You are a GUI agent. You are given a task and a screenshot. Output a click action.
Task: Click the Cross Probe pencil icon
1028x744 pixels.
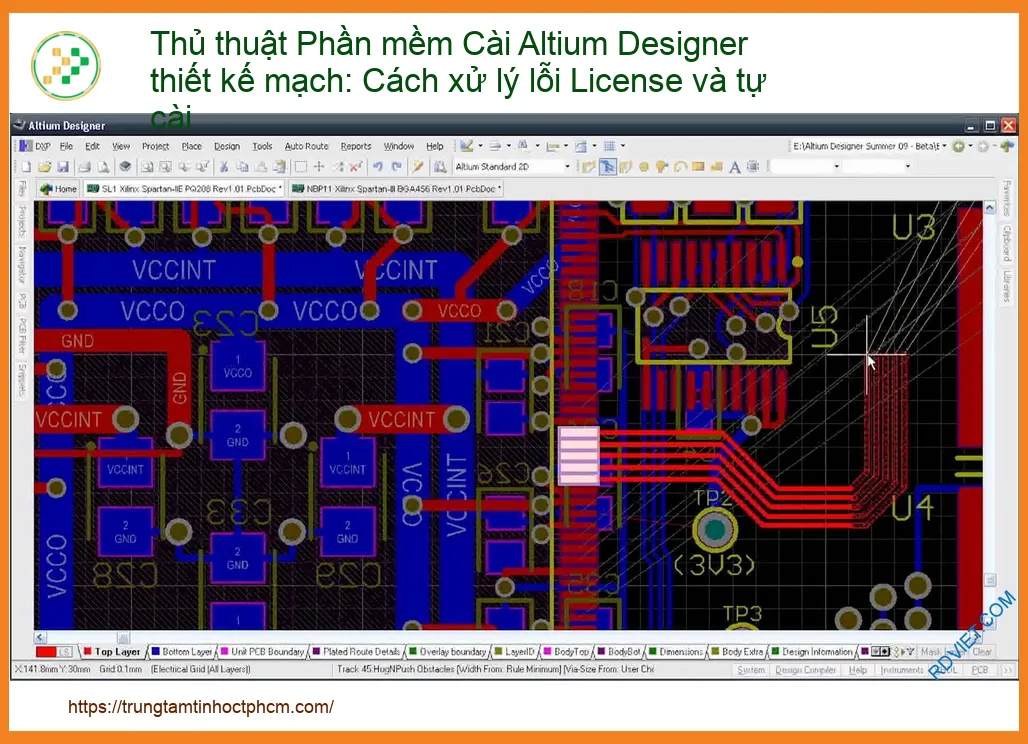[418, 167]
